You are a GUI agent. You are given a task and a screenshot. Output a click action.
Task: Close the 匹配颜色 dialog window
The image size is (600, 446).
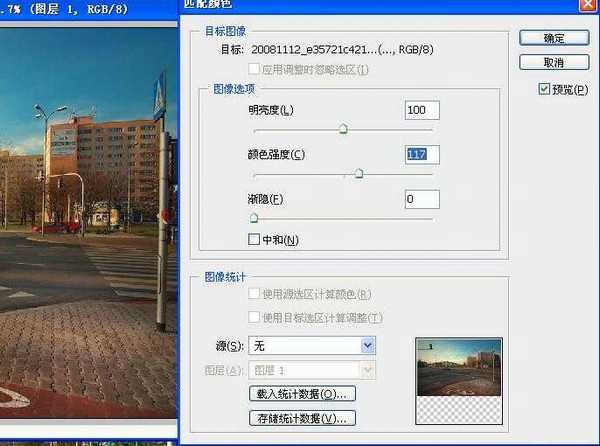pos(586,6)
